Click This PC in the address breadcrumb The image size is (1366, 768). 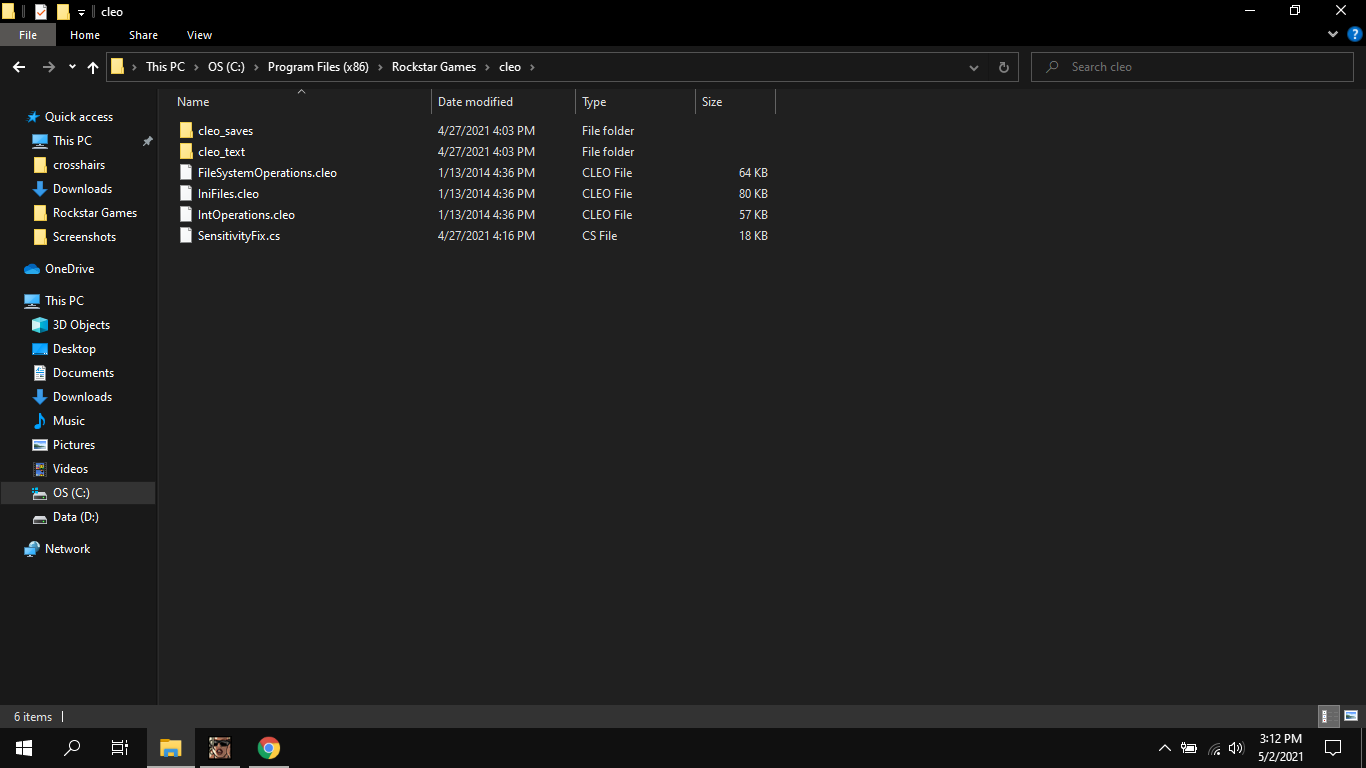(165, 67)
